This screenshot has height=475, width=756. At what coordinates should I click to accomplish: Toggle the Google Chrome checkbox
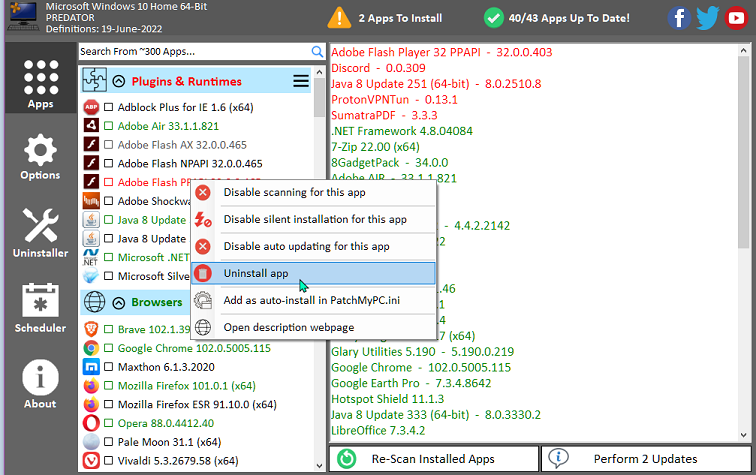108,348
